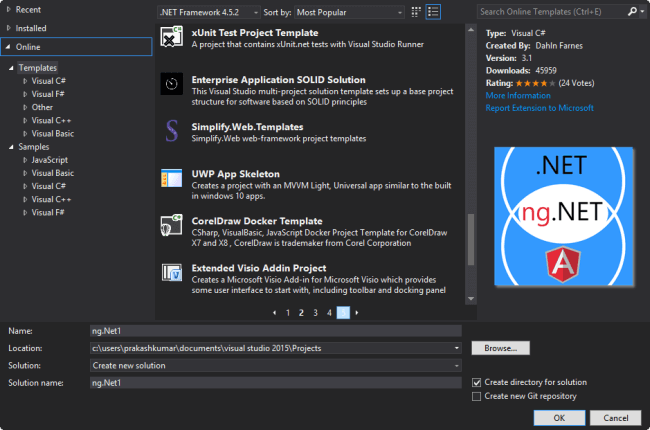This screenshot has height=430, width=650.
Task: Click the scrollbar up arrow
Action: tap(471, 30)
